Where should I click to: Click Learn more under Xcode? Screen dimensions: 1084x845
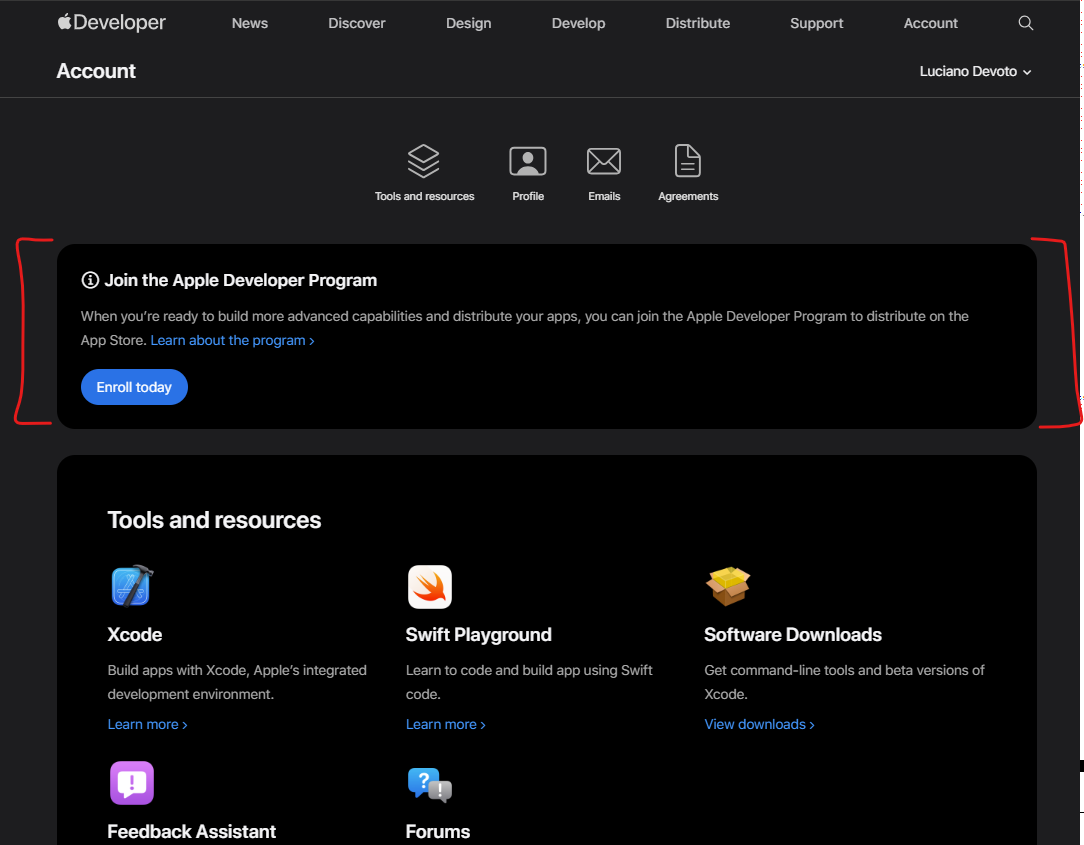[147, 725]
